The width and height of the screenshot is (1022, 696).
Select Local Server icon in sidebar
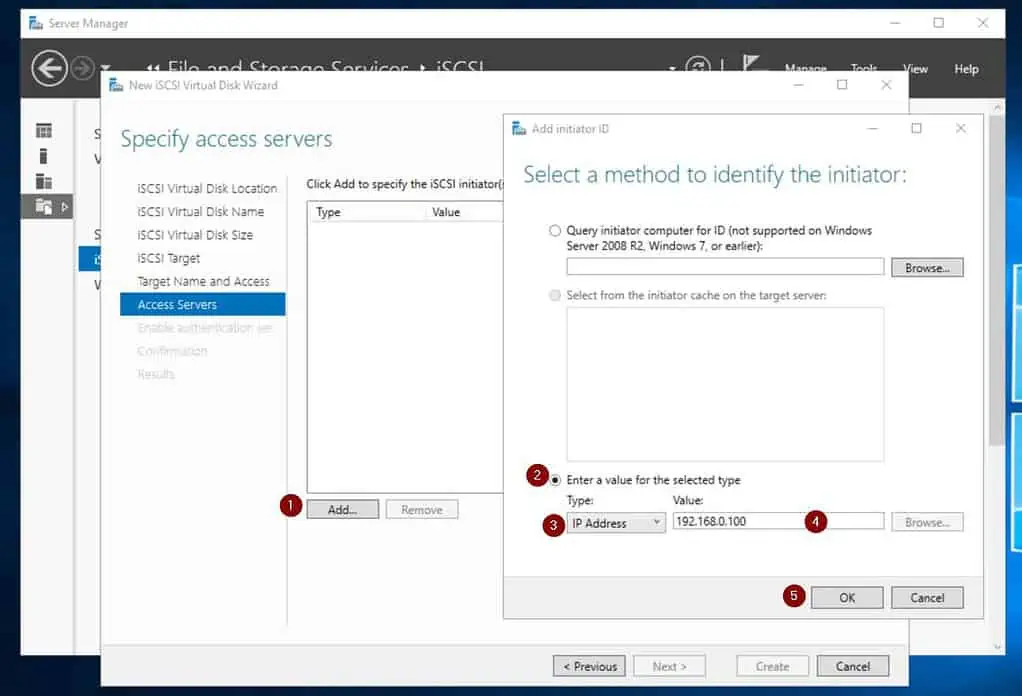[44, 156]
